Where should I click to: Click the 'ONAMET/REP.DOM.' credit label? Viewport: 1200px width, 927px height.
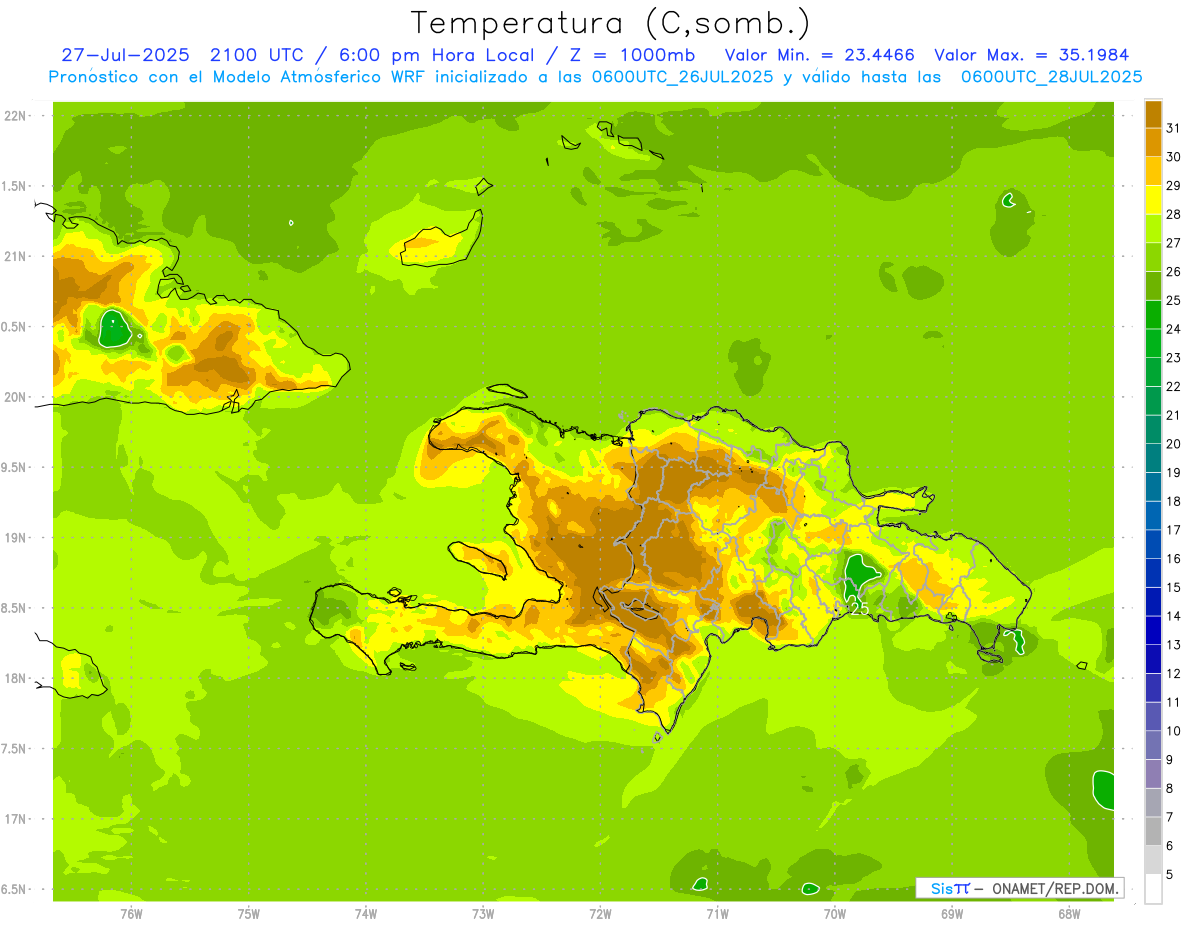[x=1054, y=888]
